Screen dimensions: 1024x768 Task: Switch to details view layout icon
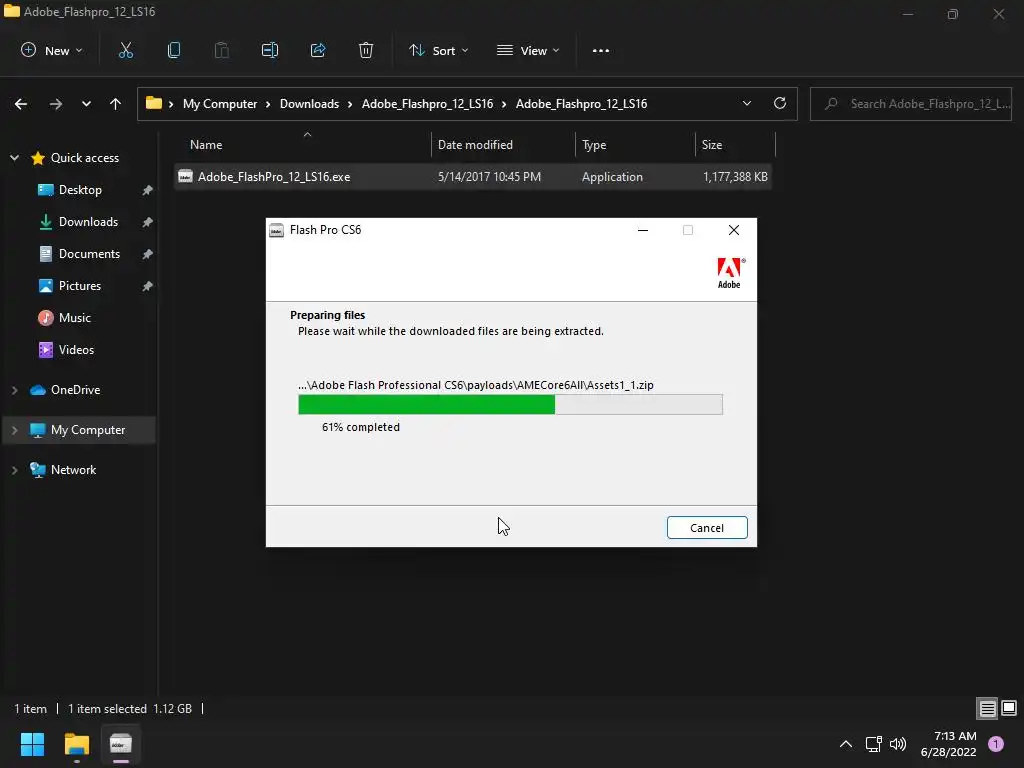(987, 708)
